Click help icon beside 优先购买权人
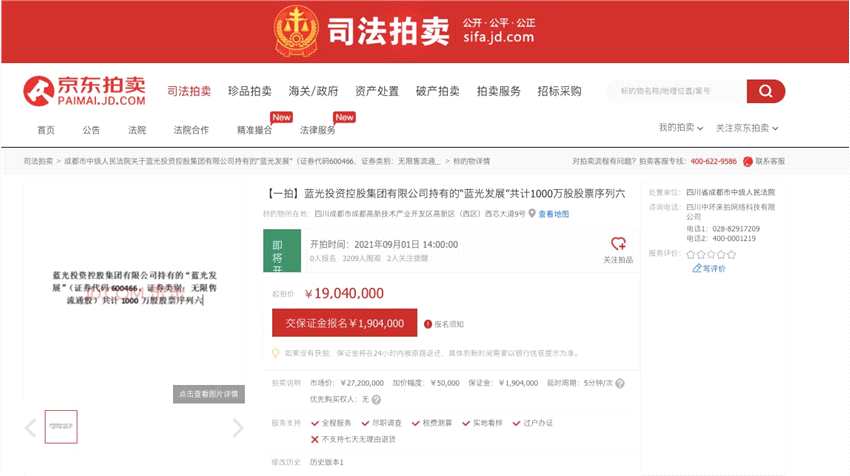 click(x=376, y=400)
